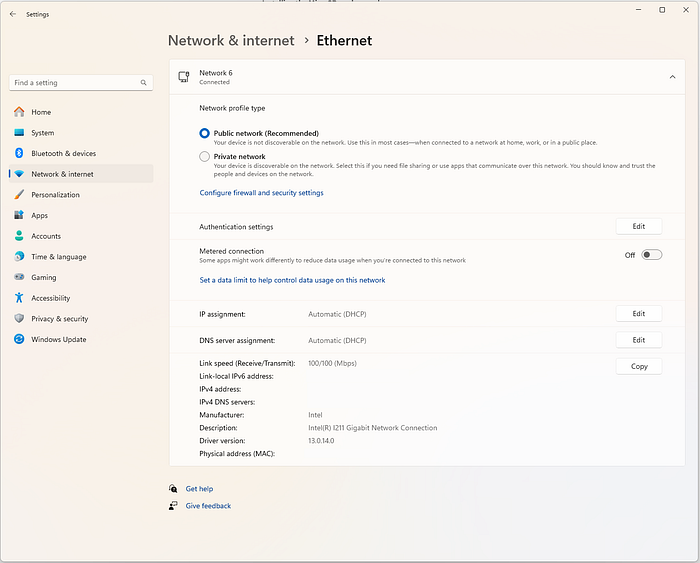
Task: Select the Private network radio button
Action: click(x=205, y=157)
